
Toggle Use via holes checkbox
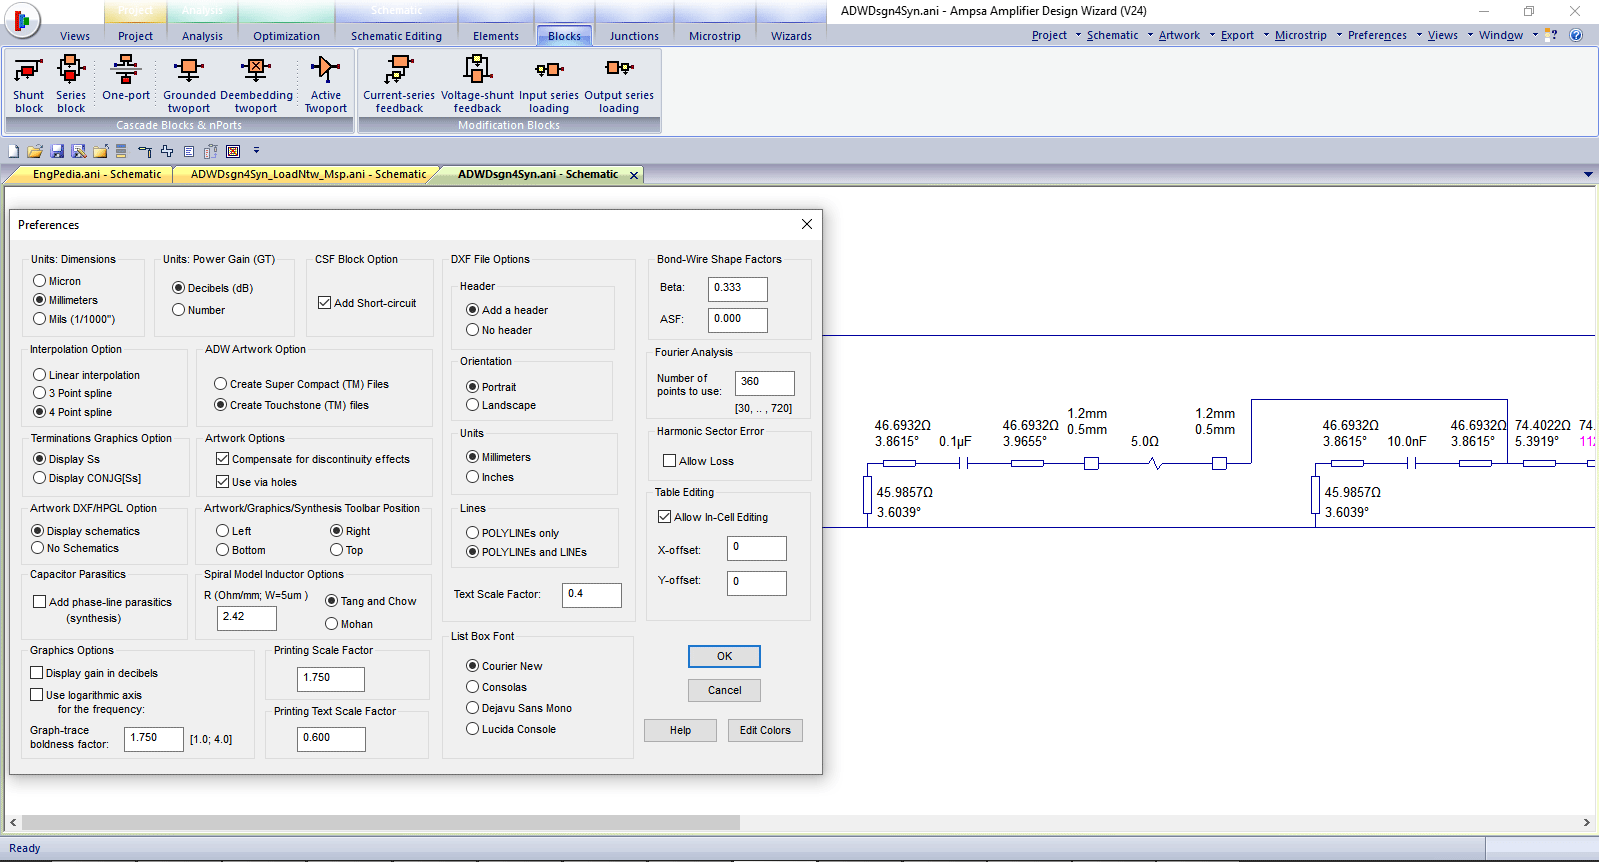click(223, 482)
